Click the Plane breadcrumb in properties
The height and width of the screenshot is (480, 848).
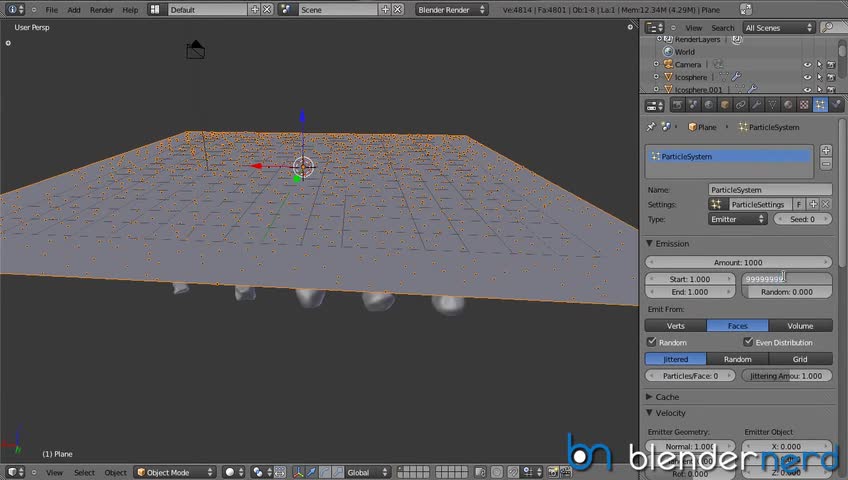(x=702, y=127)
